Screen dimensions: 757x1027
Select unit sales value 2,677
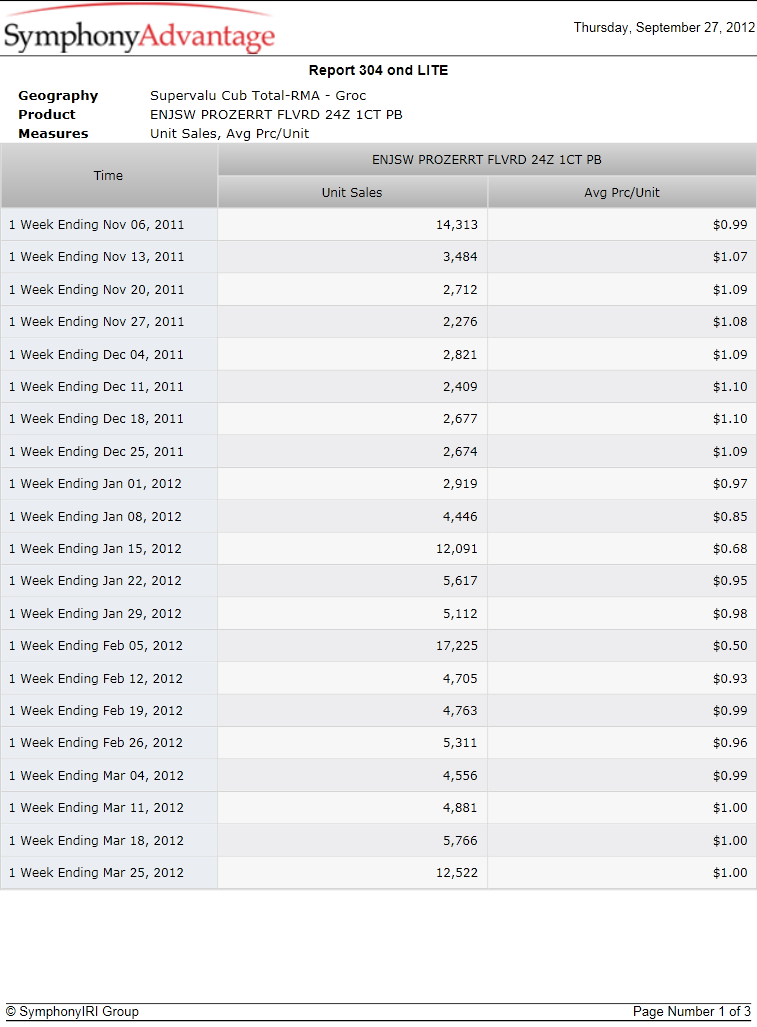[x=460, y=419]
